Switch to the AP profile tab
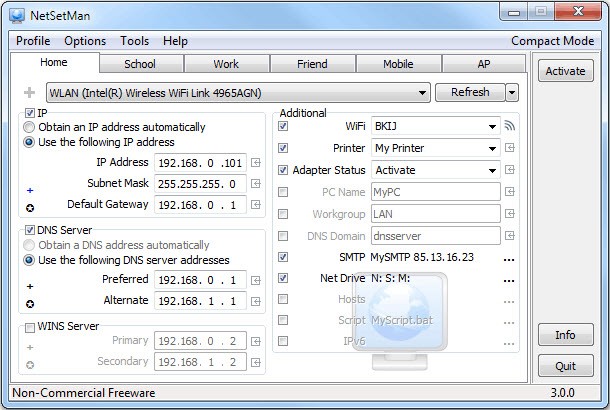This screenshot has width=610, height=410. (x=484, y=64)
